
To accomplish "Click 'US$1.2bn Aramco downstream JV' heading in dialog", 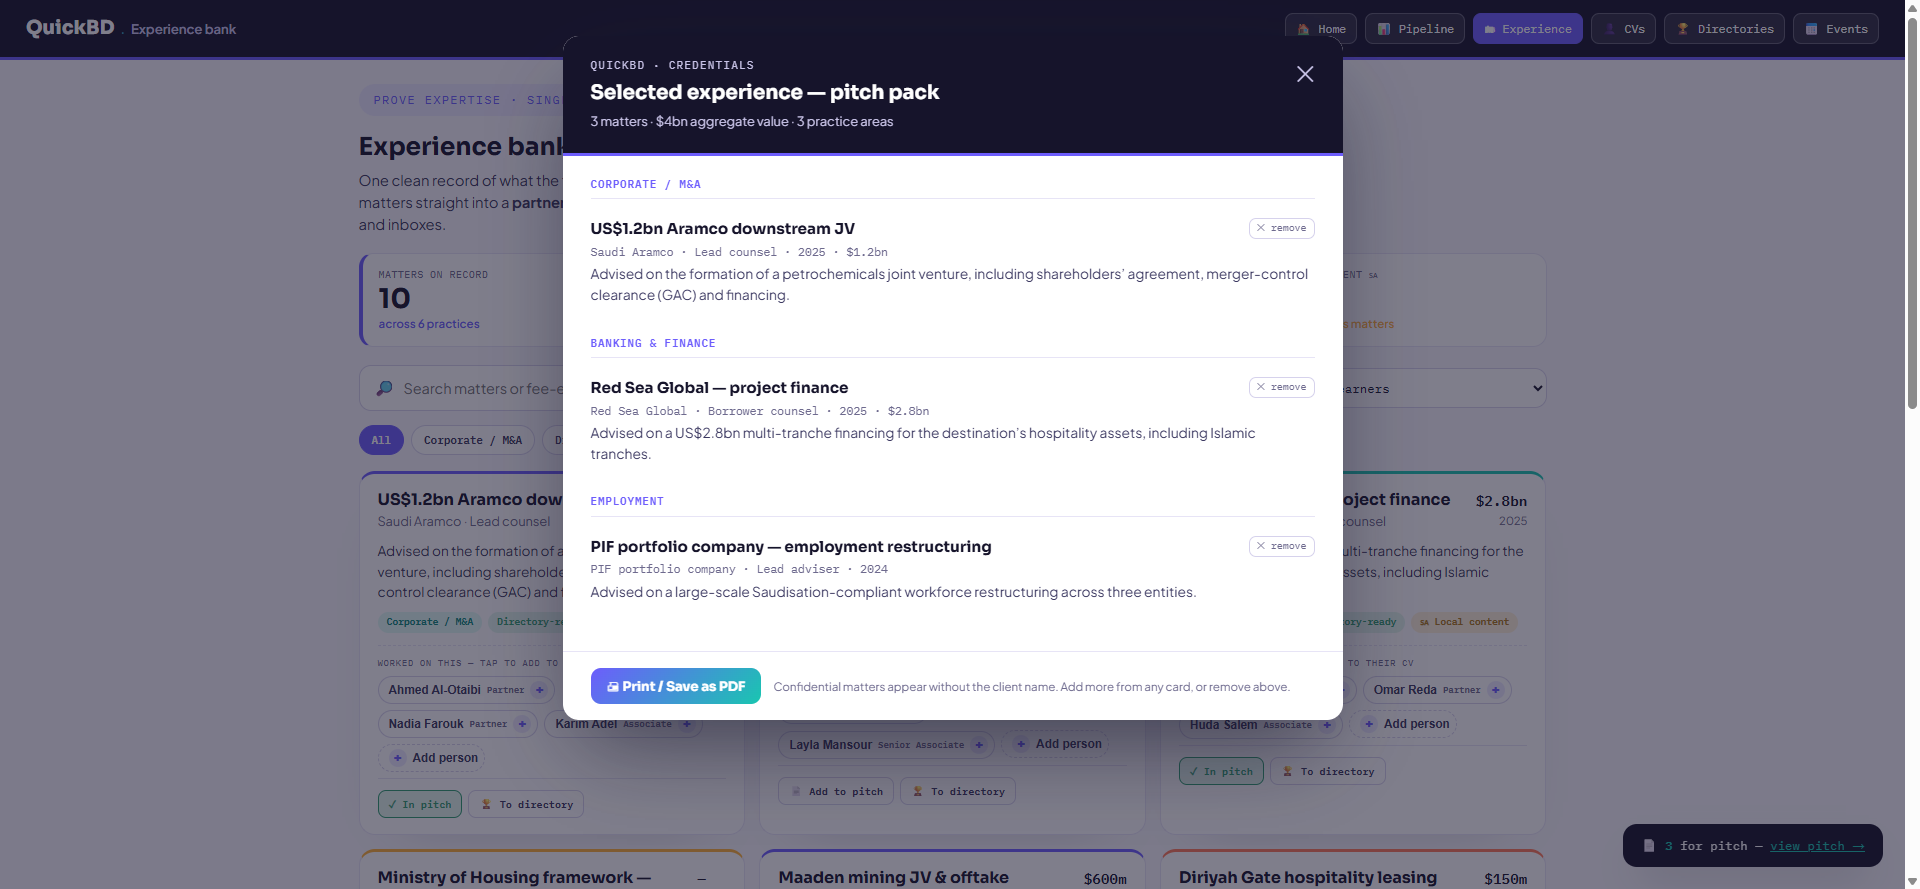I will 722,229.
